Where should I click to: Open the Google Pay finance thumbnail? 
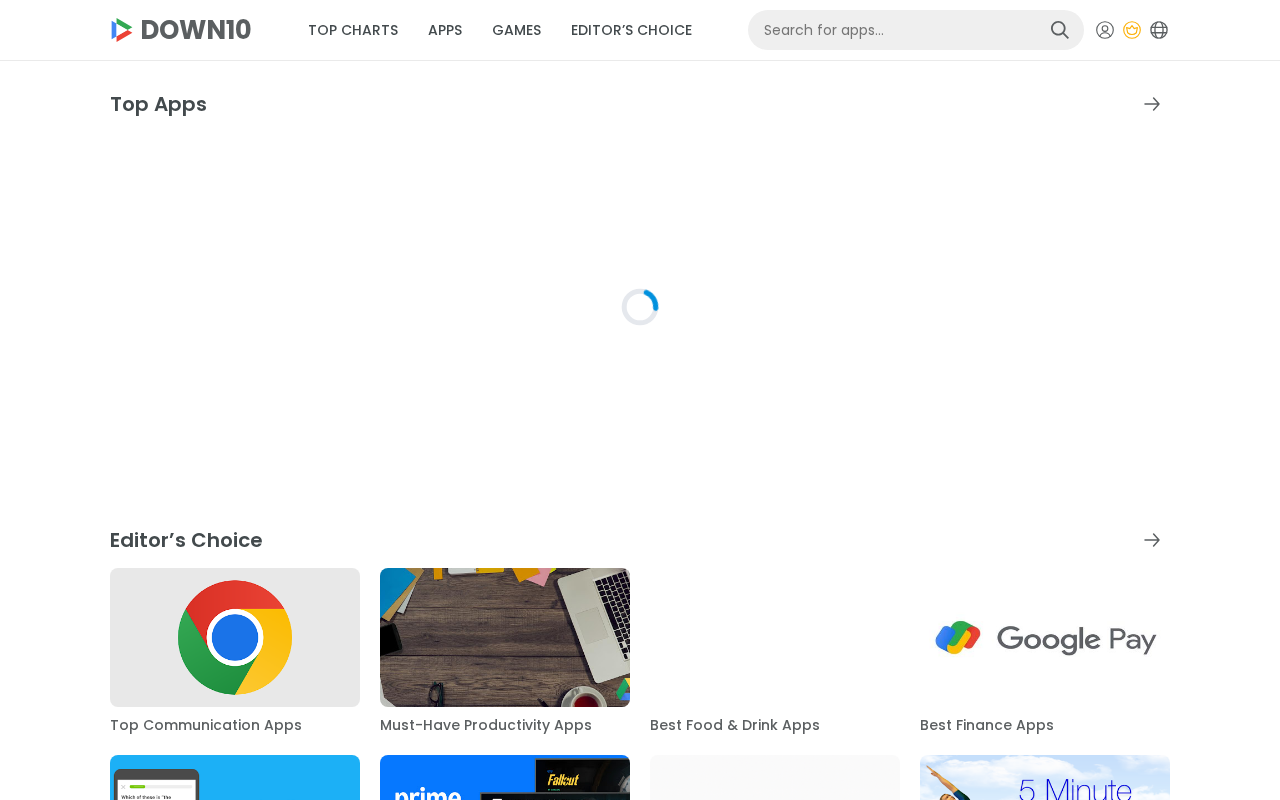(1045, 637)
